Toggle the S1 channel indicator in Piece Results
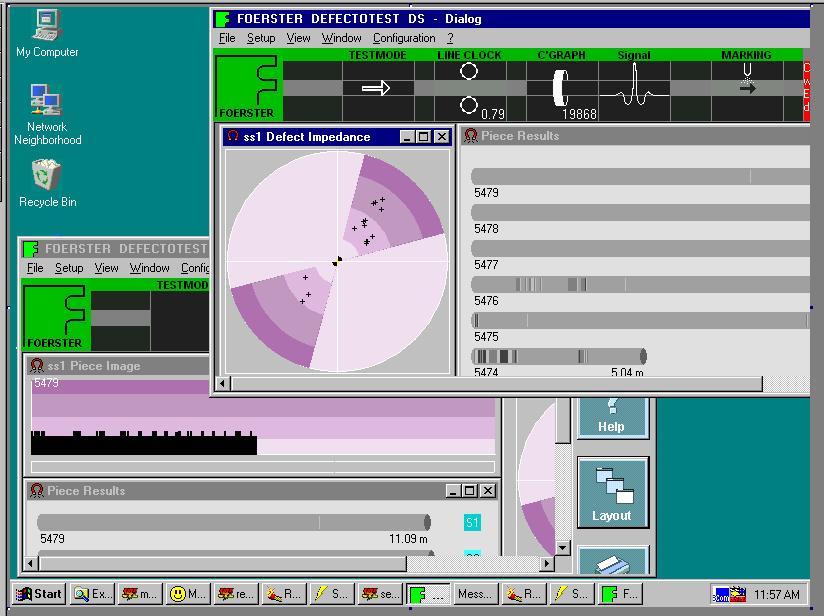 (x=472, y=522)
